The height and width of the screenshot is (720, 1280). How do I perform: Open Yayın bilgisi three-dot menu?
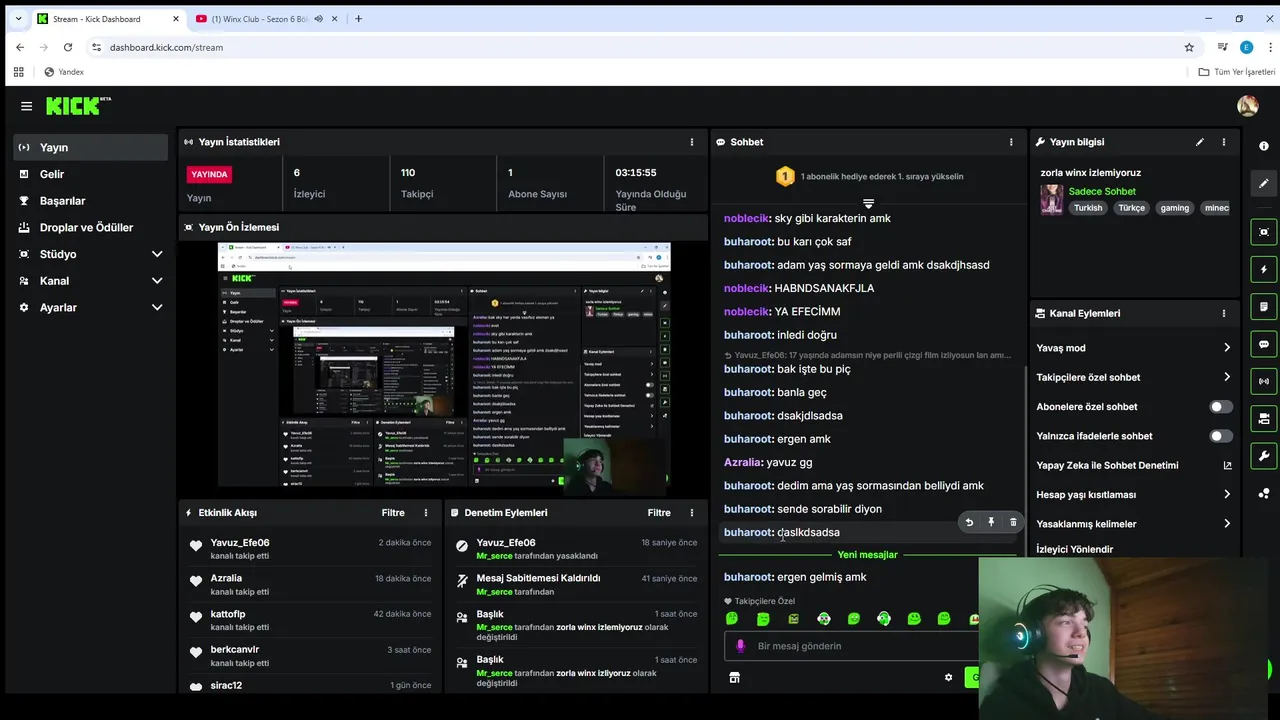tap(1223, 142)
